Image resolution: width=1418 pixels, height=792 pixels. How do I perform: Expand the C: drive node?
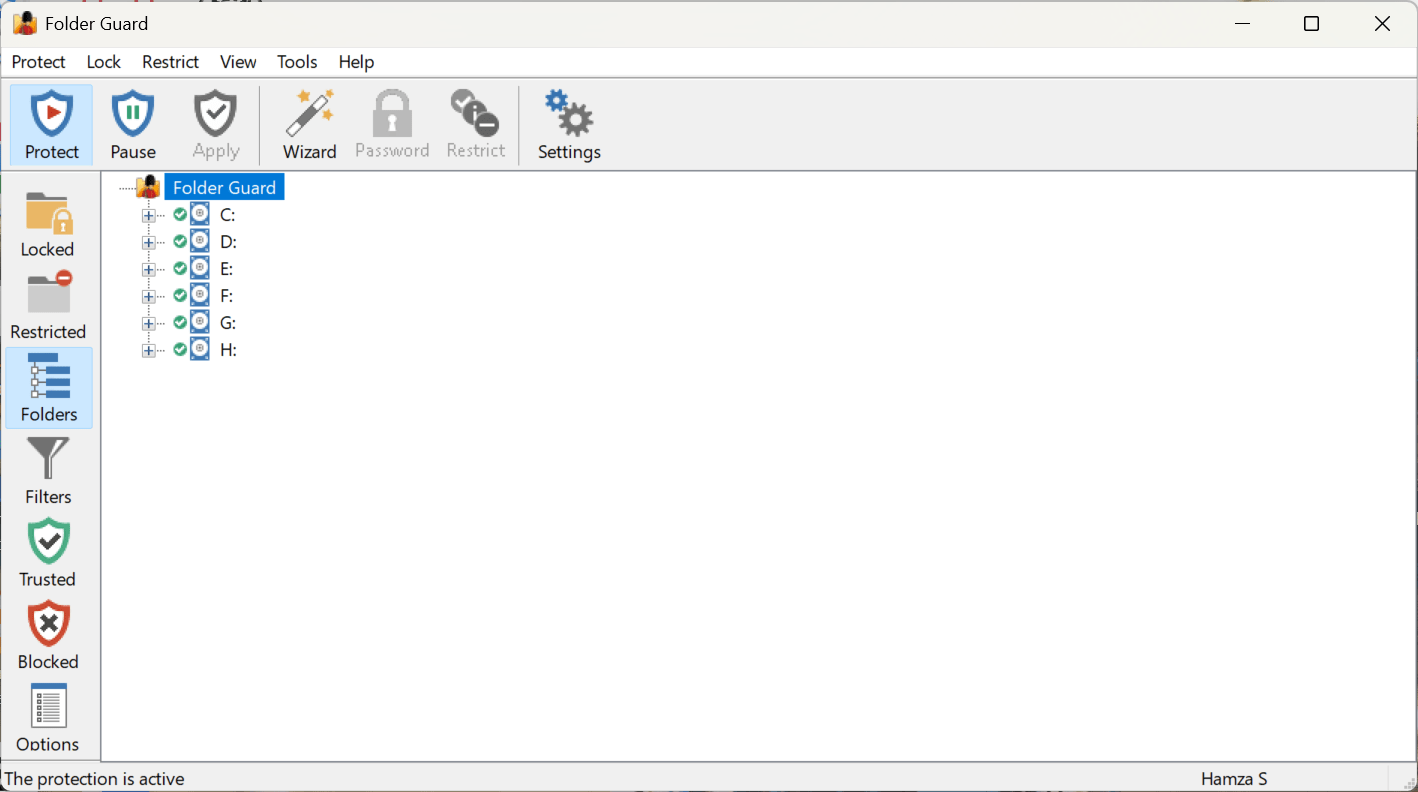click(x=149, y=216)
